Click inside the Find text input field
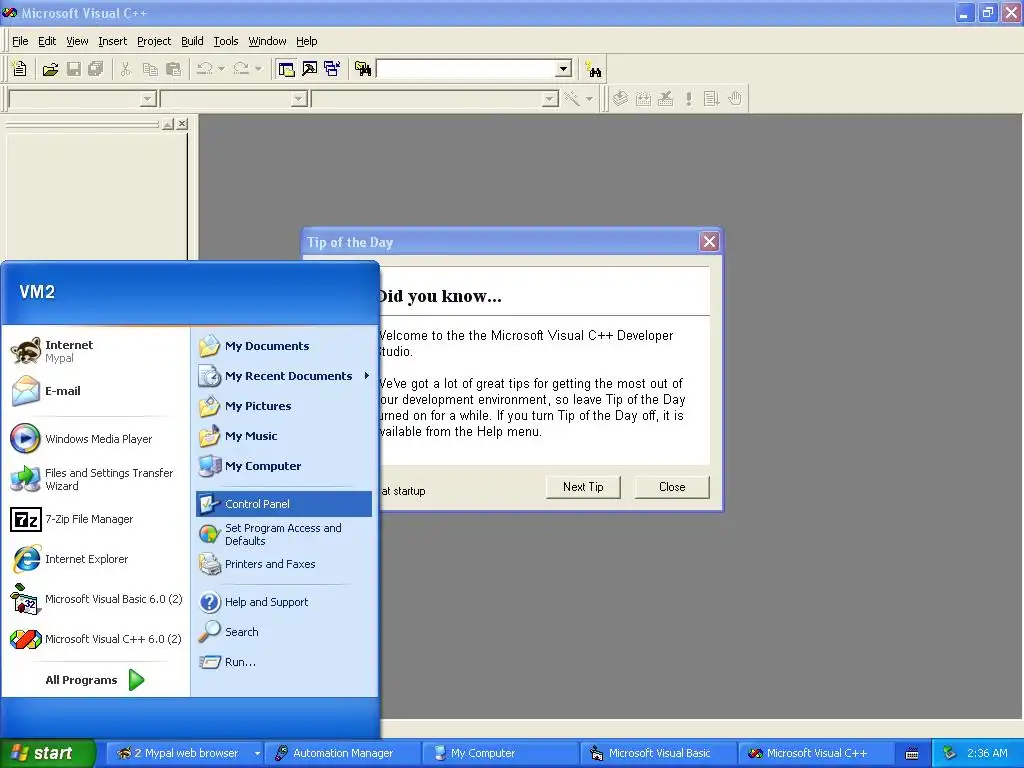This screenshot has height=768, width=1024. [x=466, y=69]
